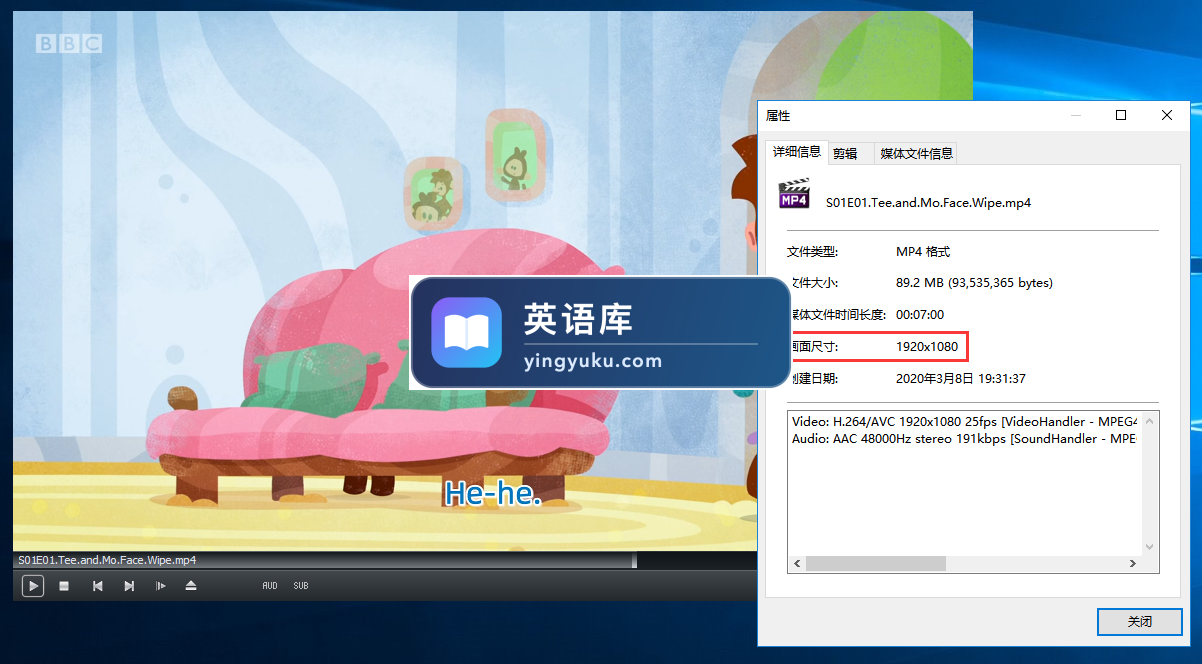Play the video in the player
Image resolution: width=1202 pixels, height=664 pixels.
[33, 586]
